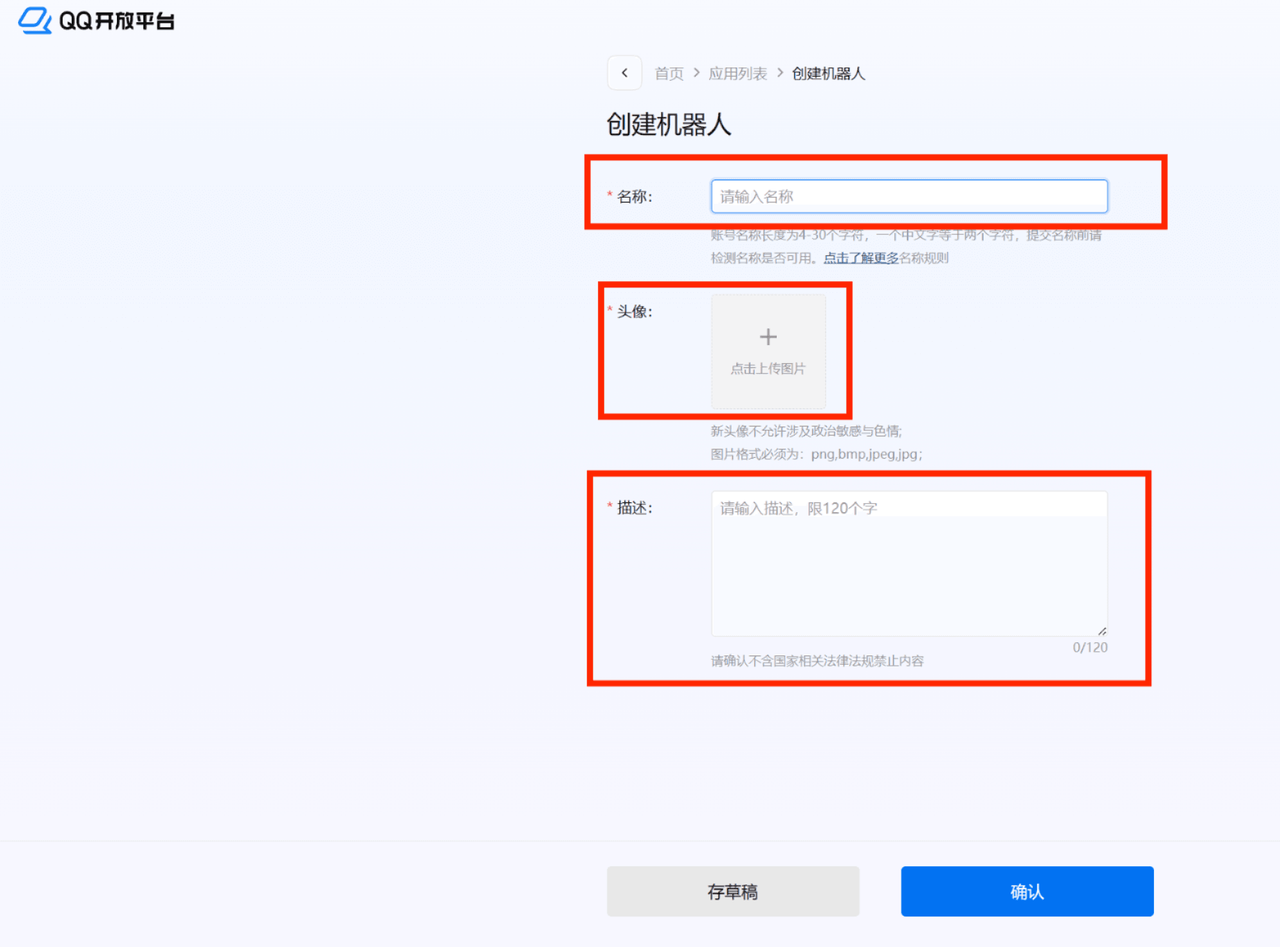Navigate to 应用列表 breadcrumb item
The image size is (1280, 947).
(x=738, y=74)
